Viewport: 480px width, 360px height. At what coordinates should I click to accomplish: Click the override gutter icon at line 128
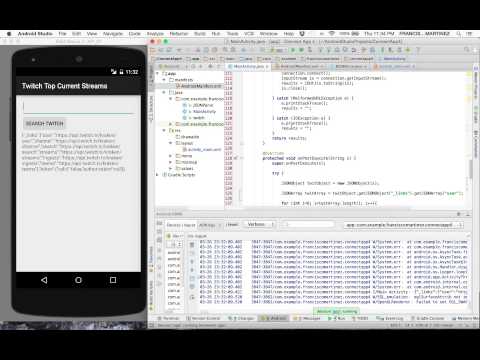pyautogui.click(x=235, y=158)
